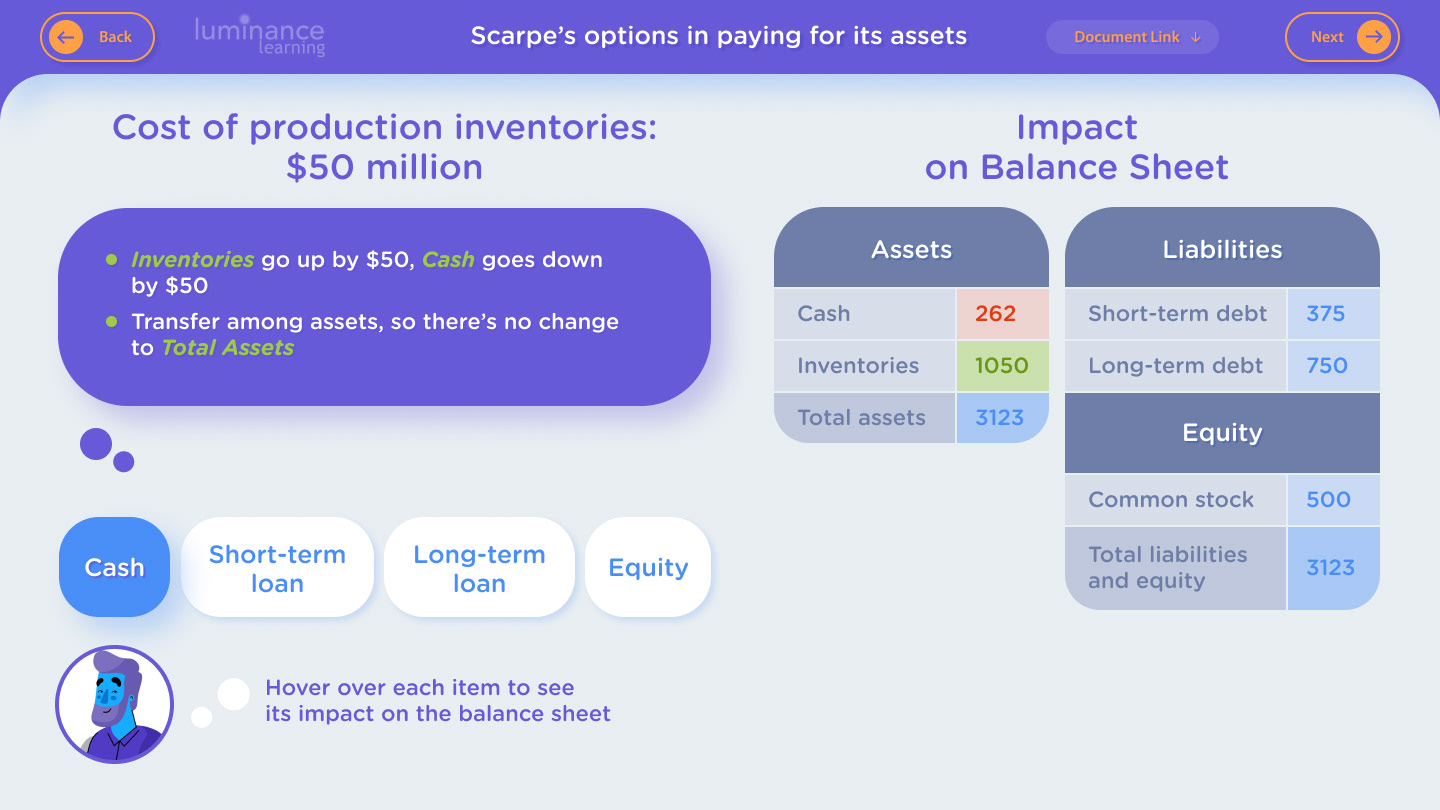Click the Assets table header
The image size is (1440, 810).
point(911,248)
